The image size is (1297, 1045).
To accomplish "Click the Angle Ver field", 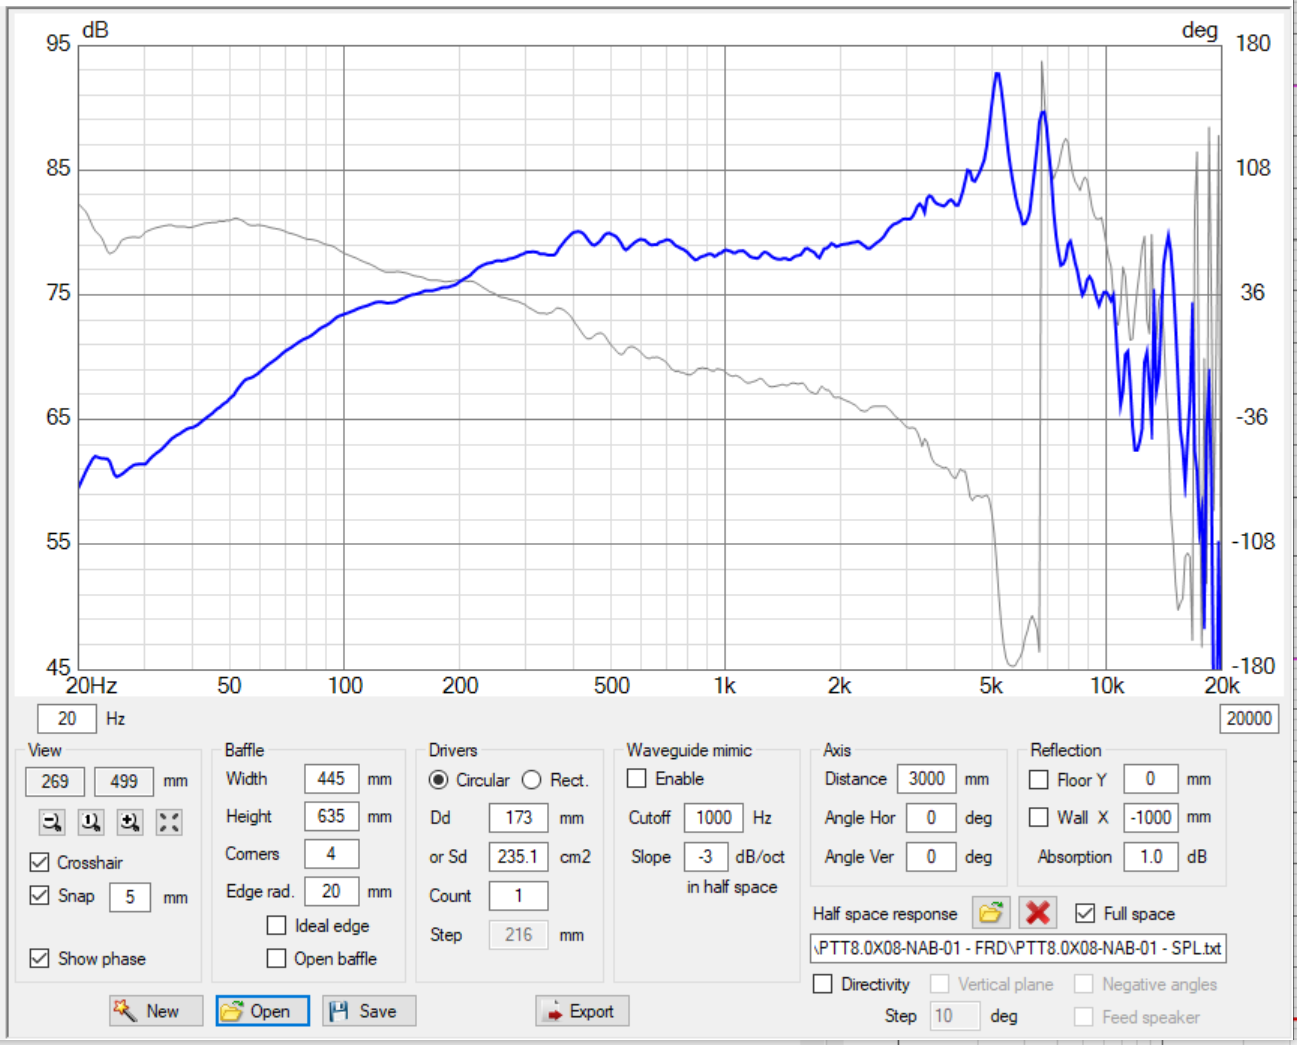I will tap(930, 856).
